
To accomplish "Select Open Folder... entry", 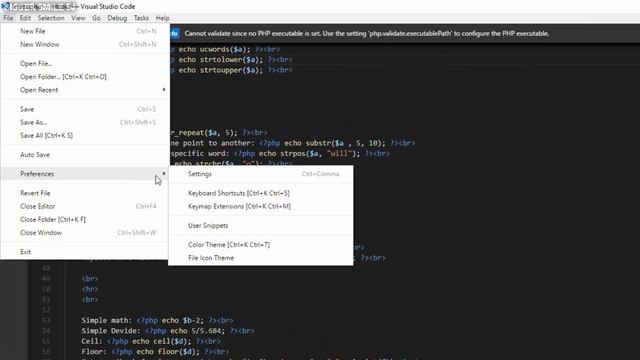I will pyautogui.click(x=85, y=76).
